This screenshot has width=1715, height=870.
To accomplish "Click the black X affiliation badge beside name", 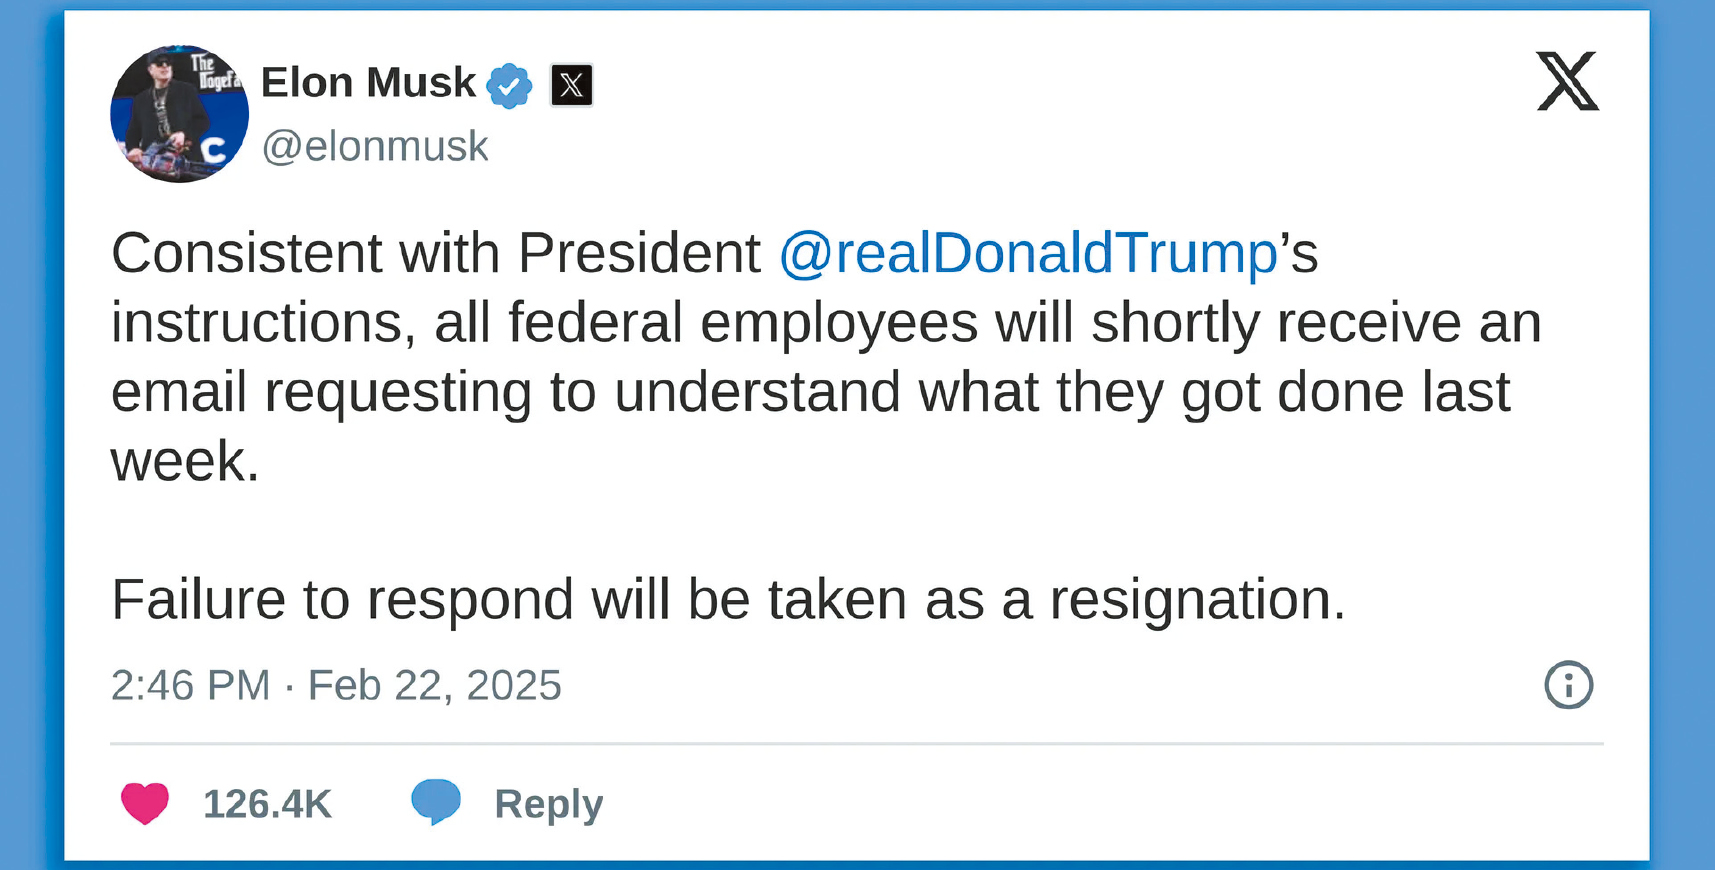I will pos(571,85).
